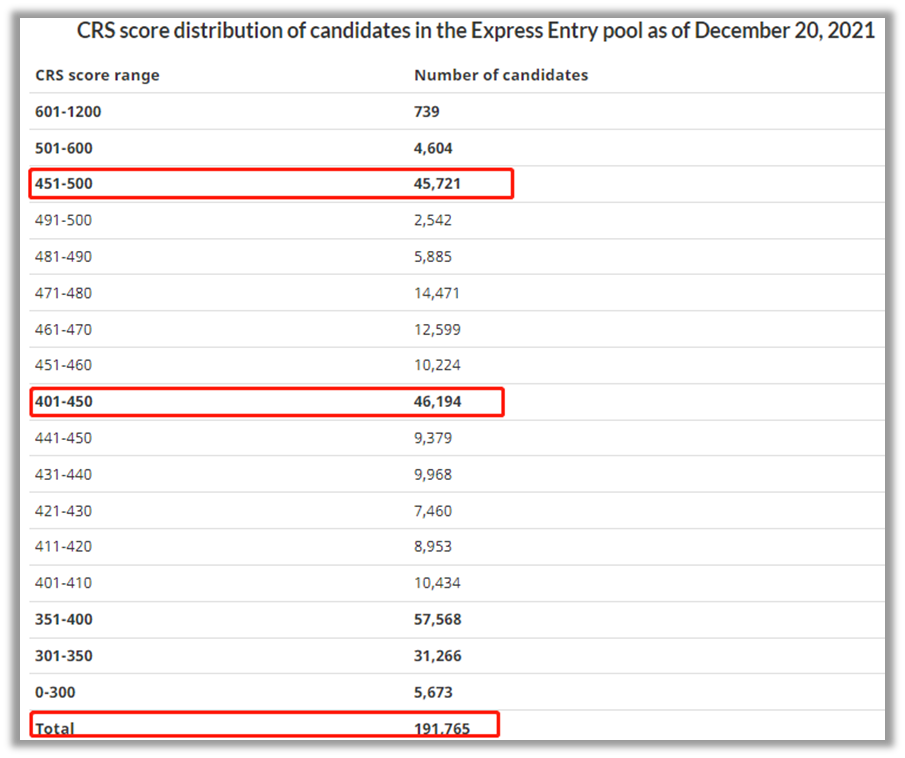Click the value 5,673
This screenshot has width=905, height=758.
433,692
